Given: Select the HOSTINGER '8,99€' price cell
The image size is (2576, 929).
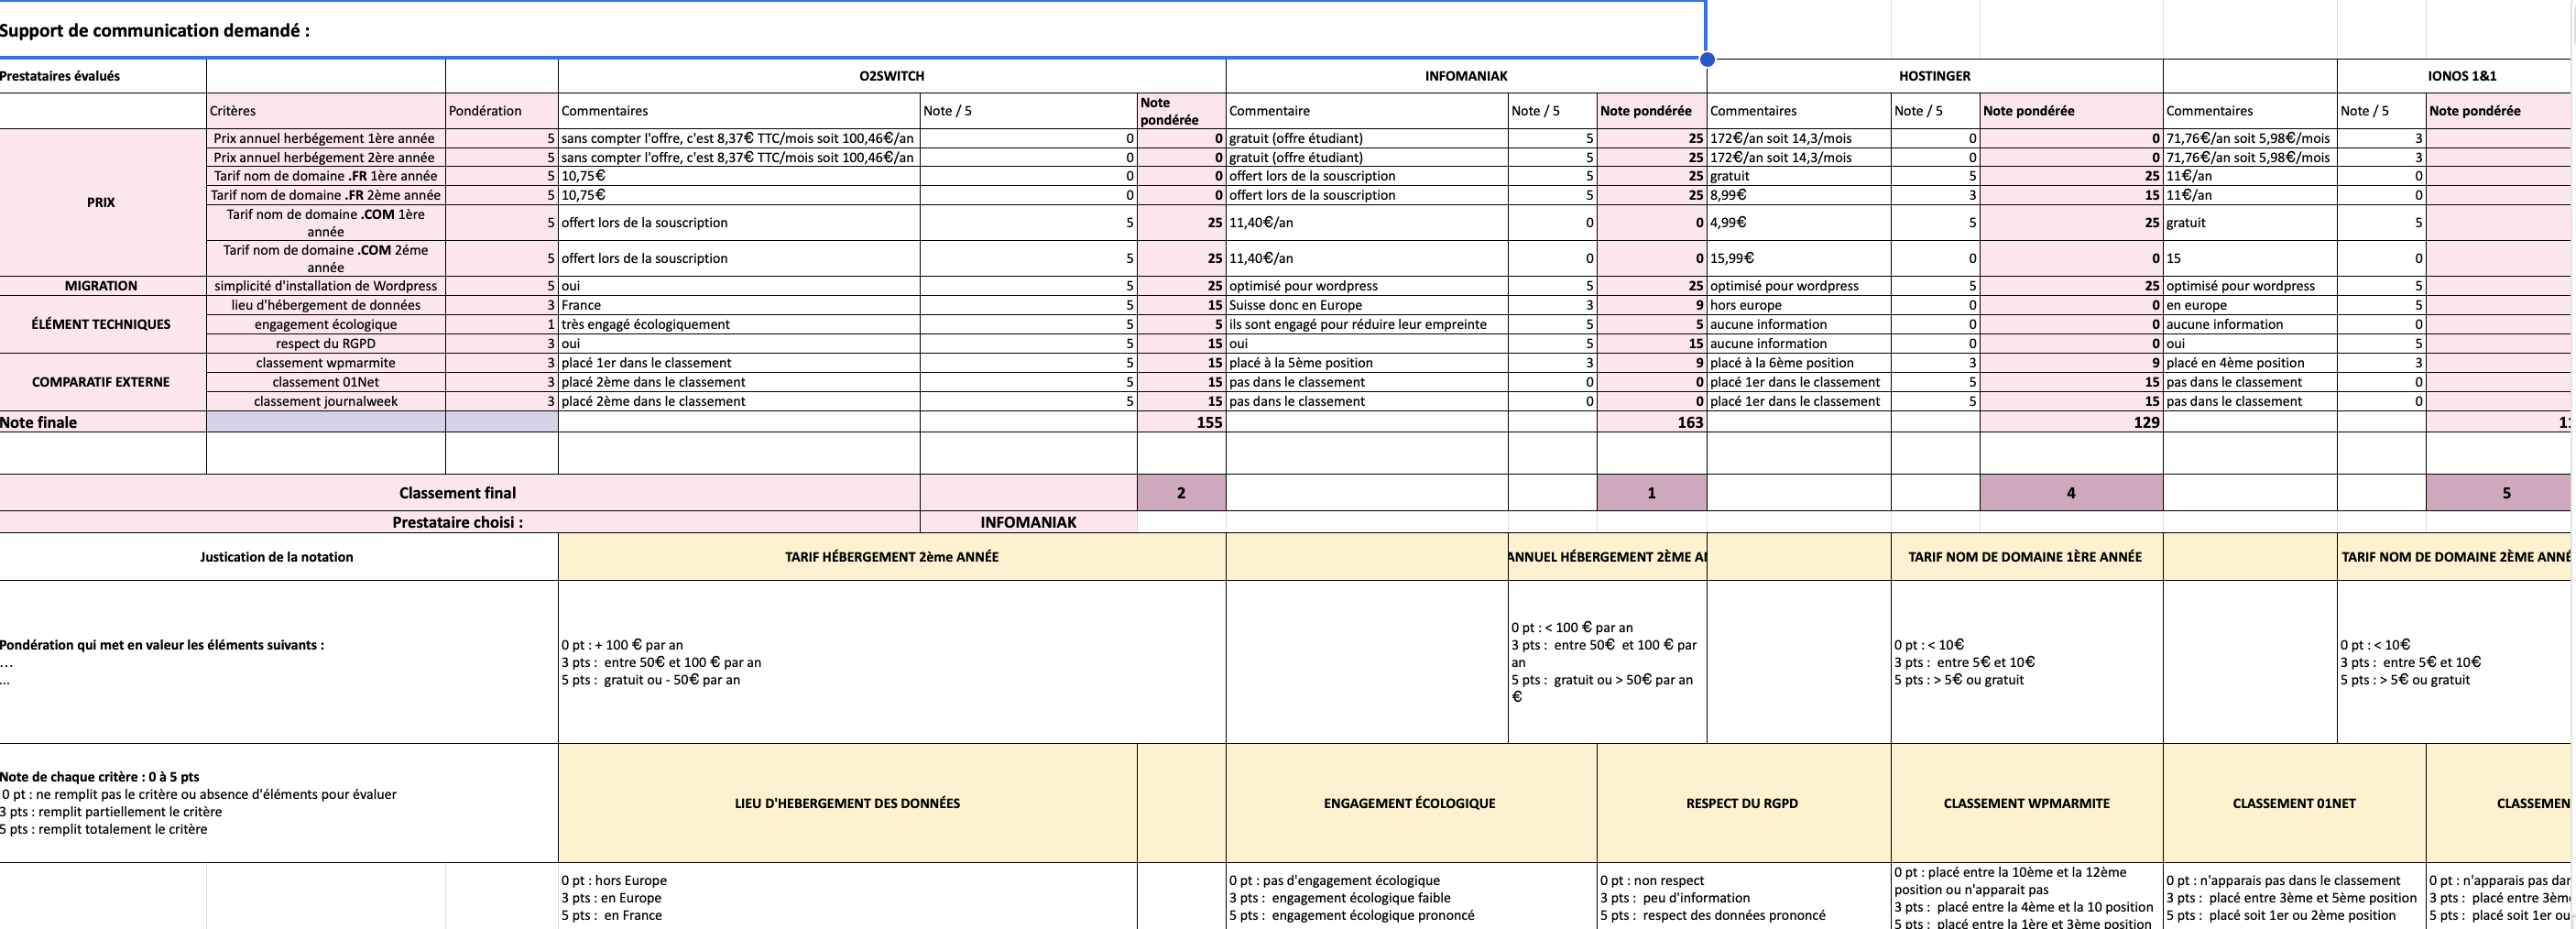Looking at the screenshot, I should point(1799,195).
